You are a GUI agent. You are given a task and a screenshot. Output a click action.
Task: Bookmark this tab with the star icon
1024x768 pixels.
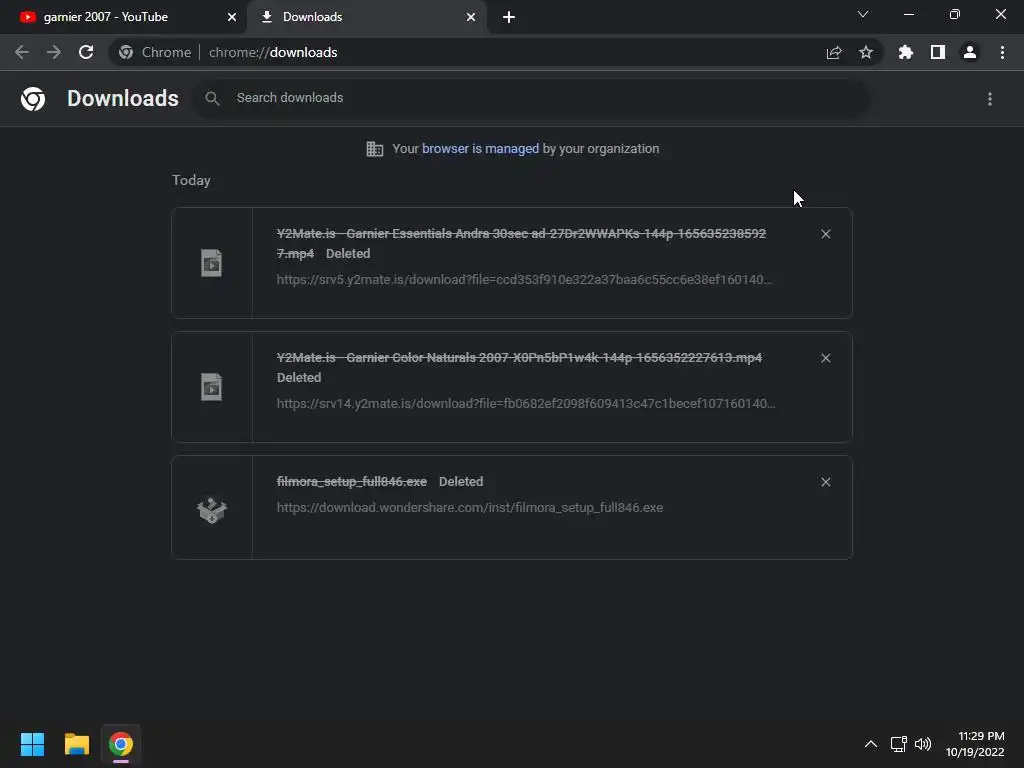tap(866, 52)
